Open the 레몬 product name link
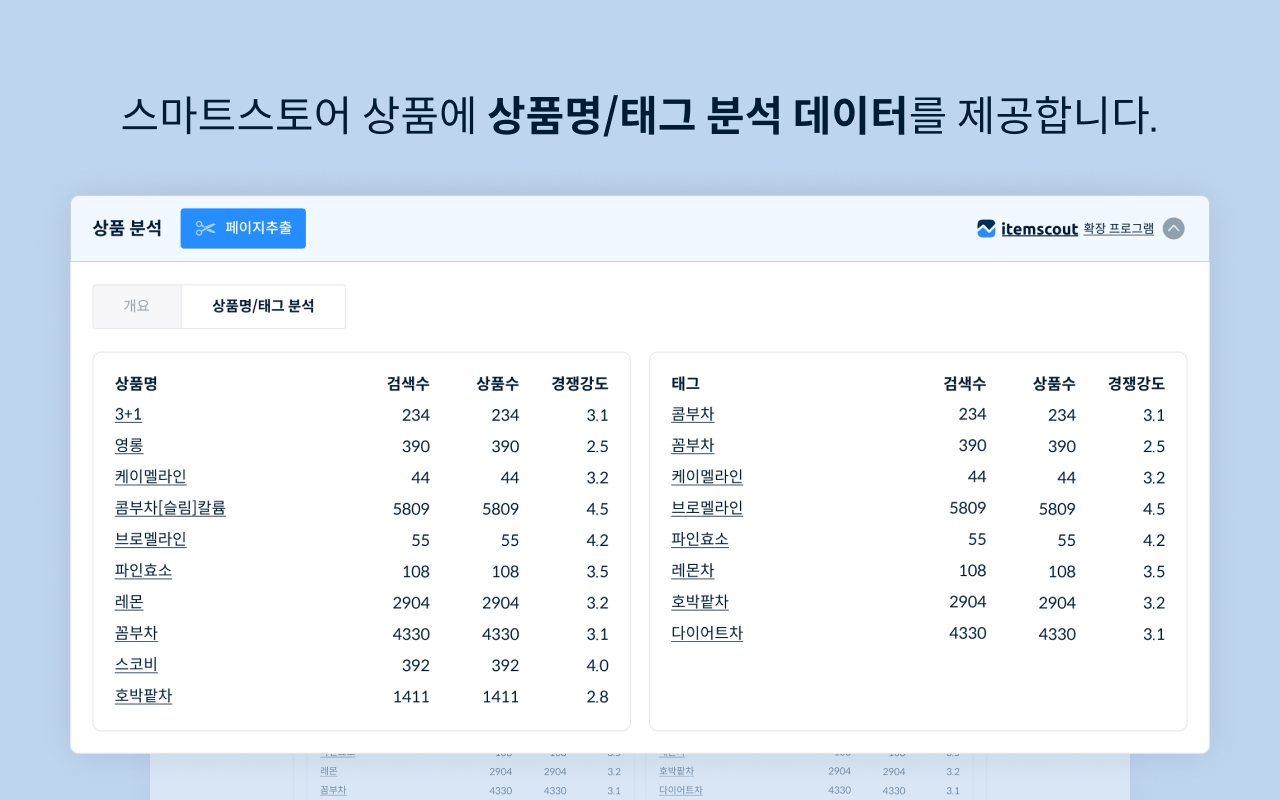The width and height of the screenshot is (1280, 800). [129, 602]
